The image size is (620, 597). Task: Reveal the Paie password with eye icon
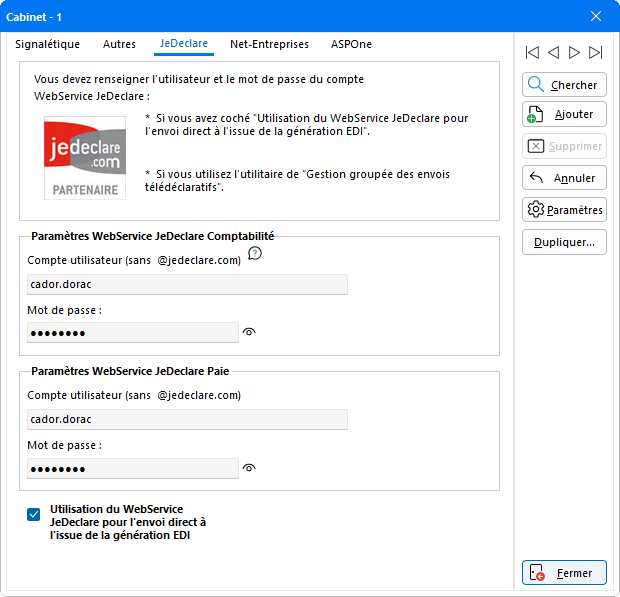[249, 467]
